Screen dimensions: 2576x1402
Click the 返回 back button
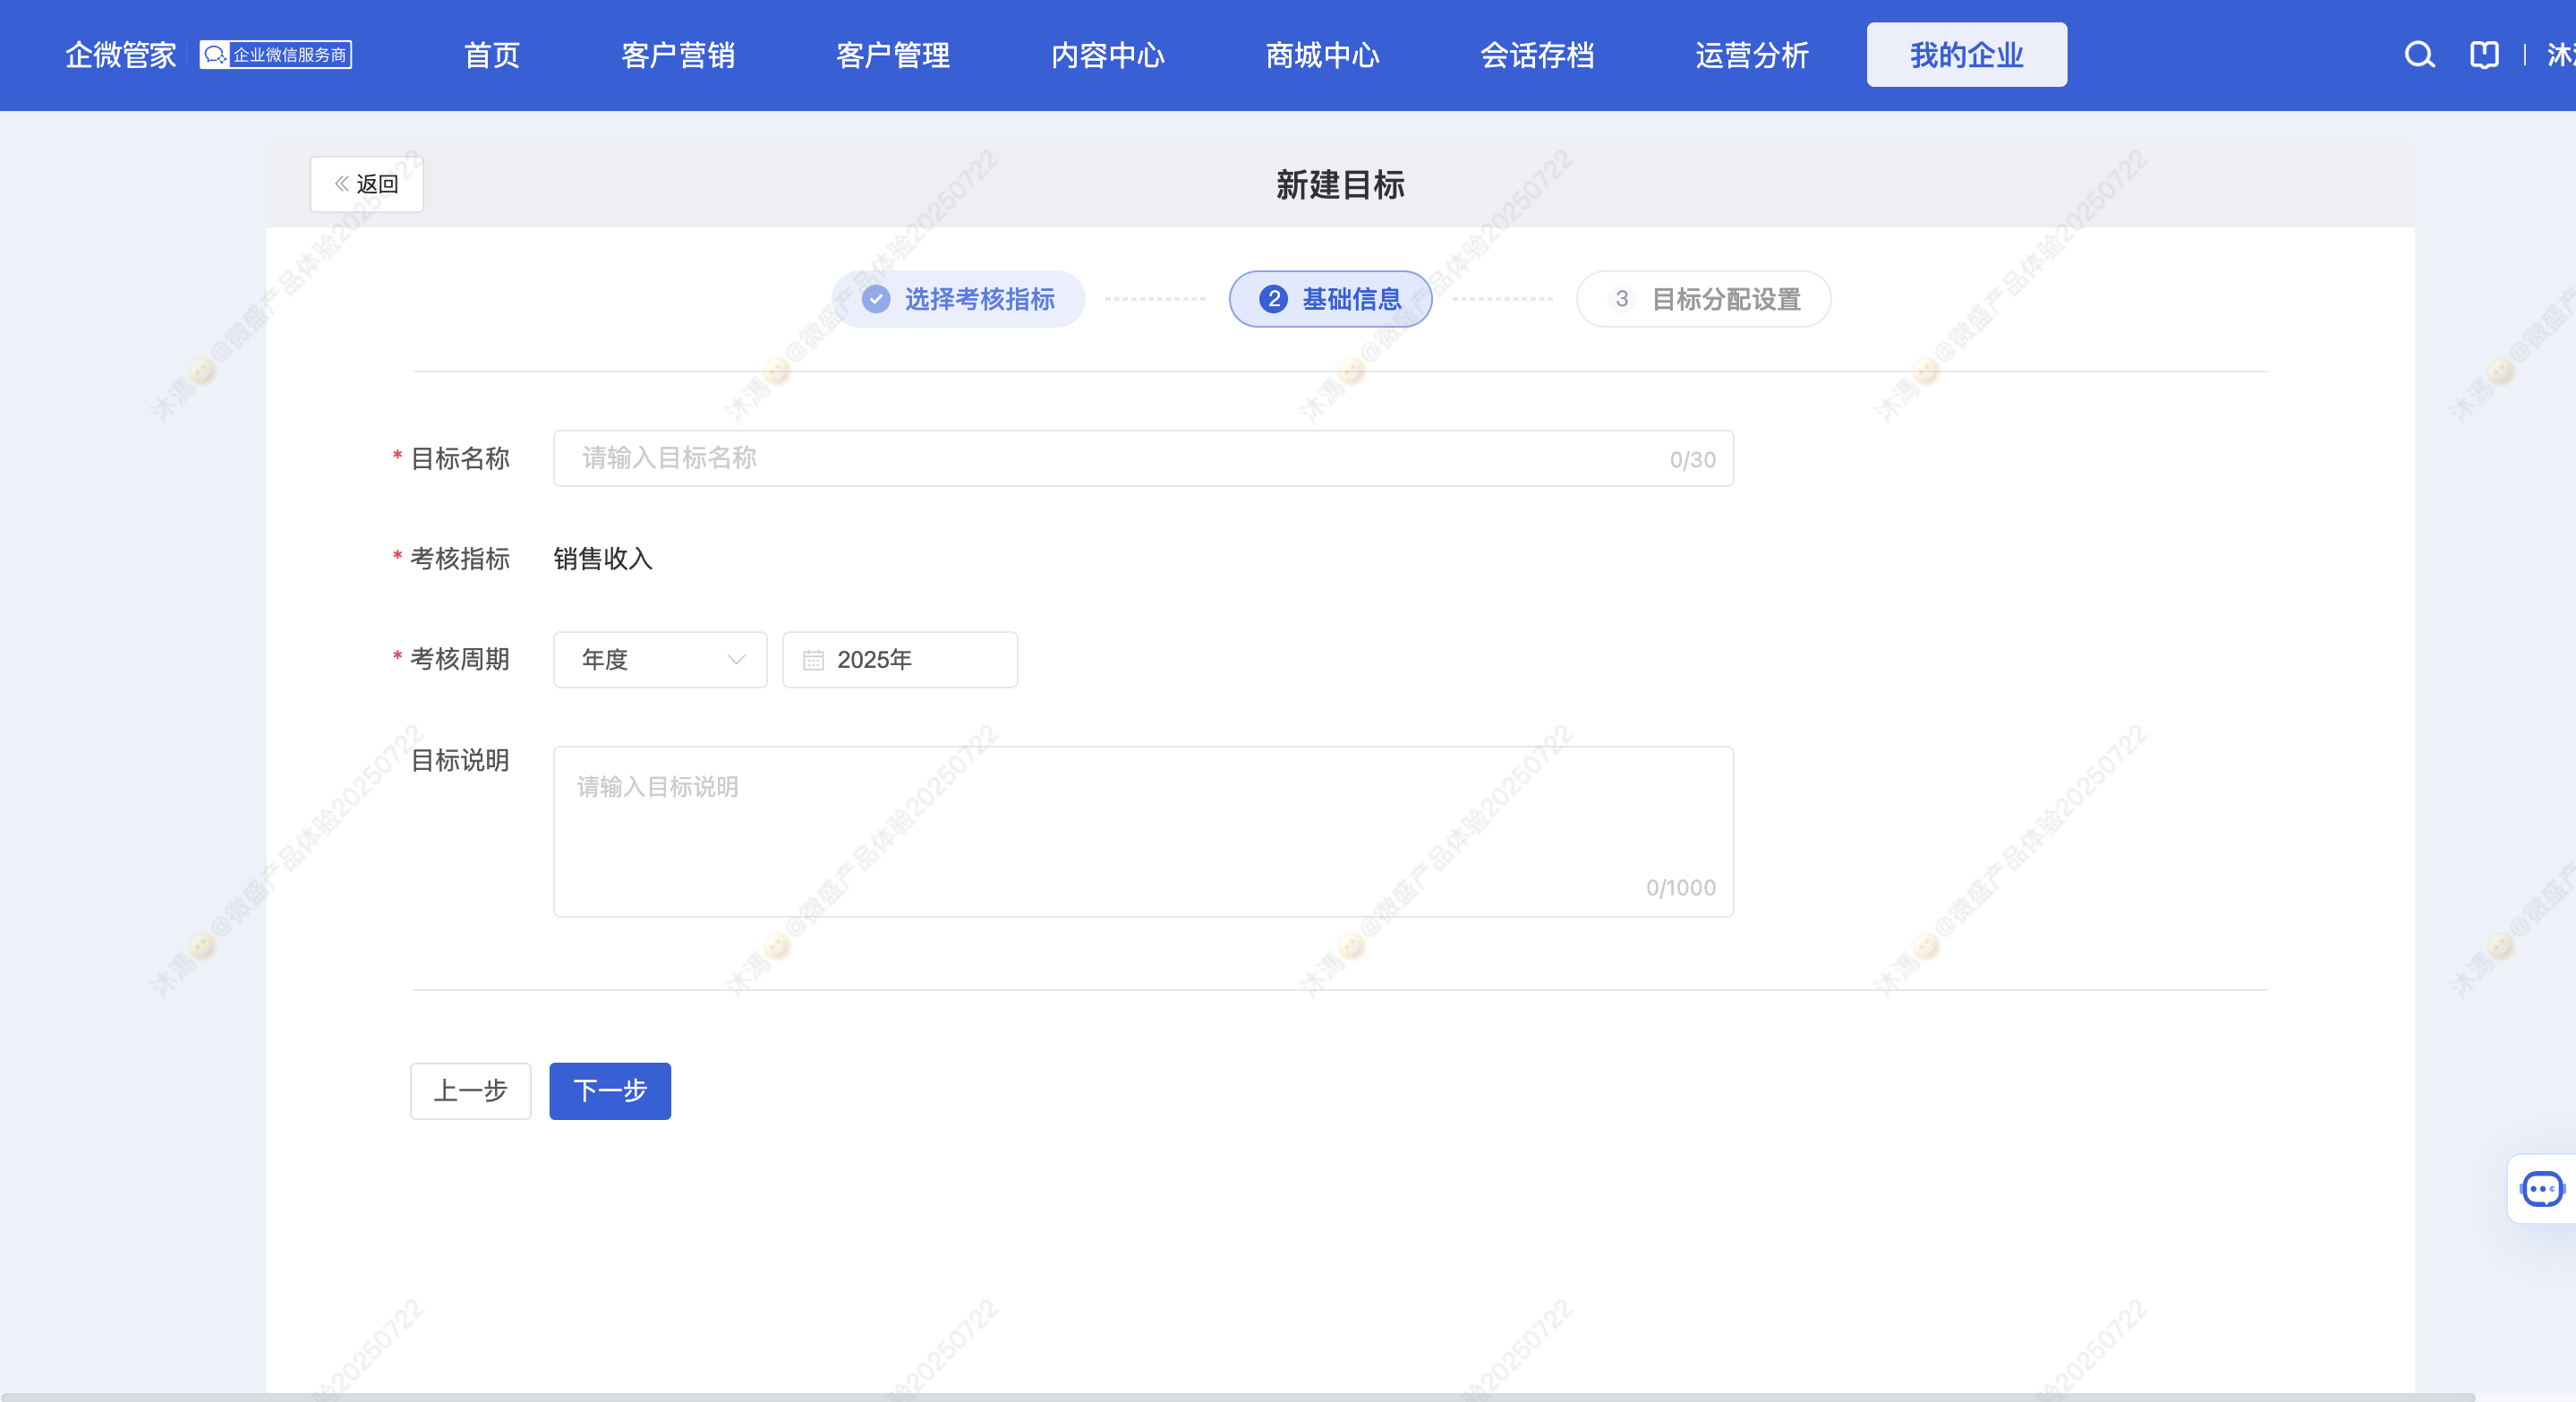tap(367, 184)
